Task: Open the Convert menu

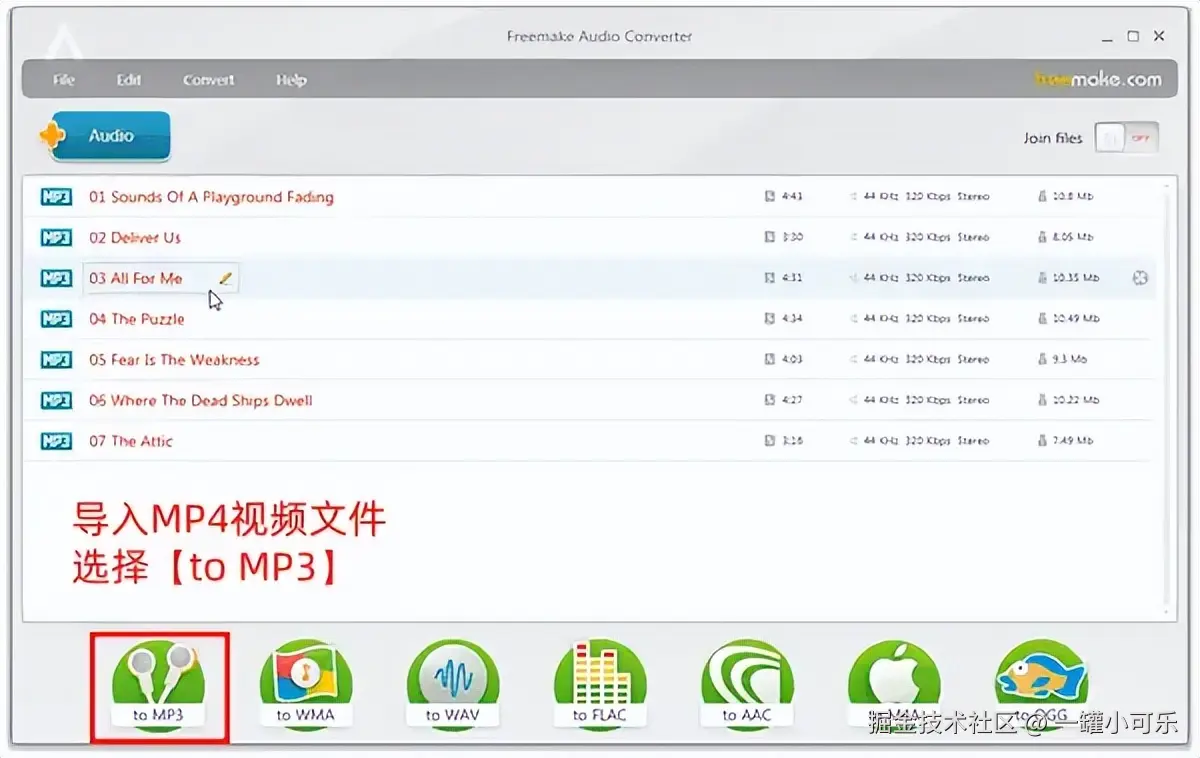Action: (209, 80)
